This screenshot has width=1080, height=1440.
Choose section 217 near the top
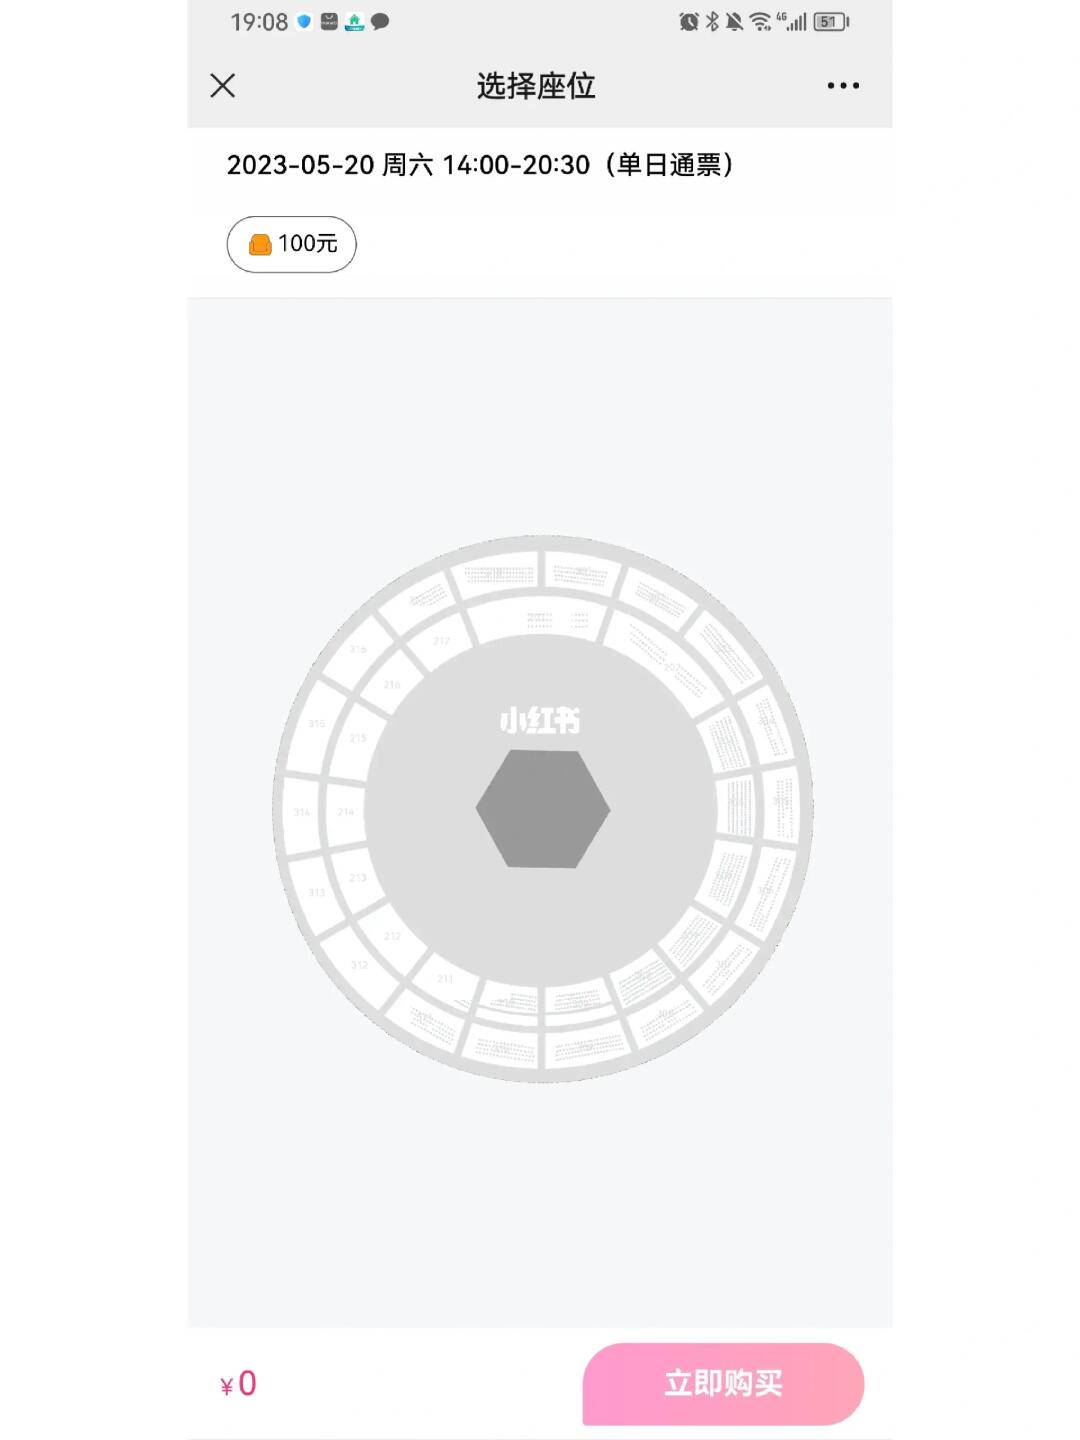point(441,641)
